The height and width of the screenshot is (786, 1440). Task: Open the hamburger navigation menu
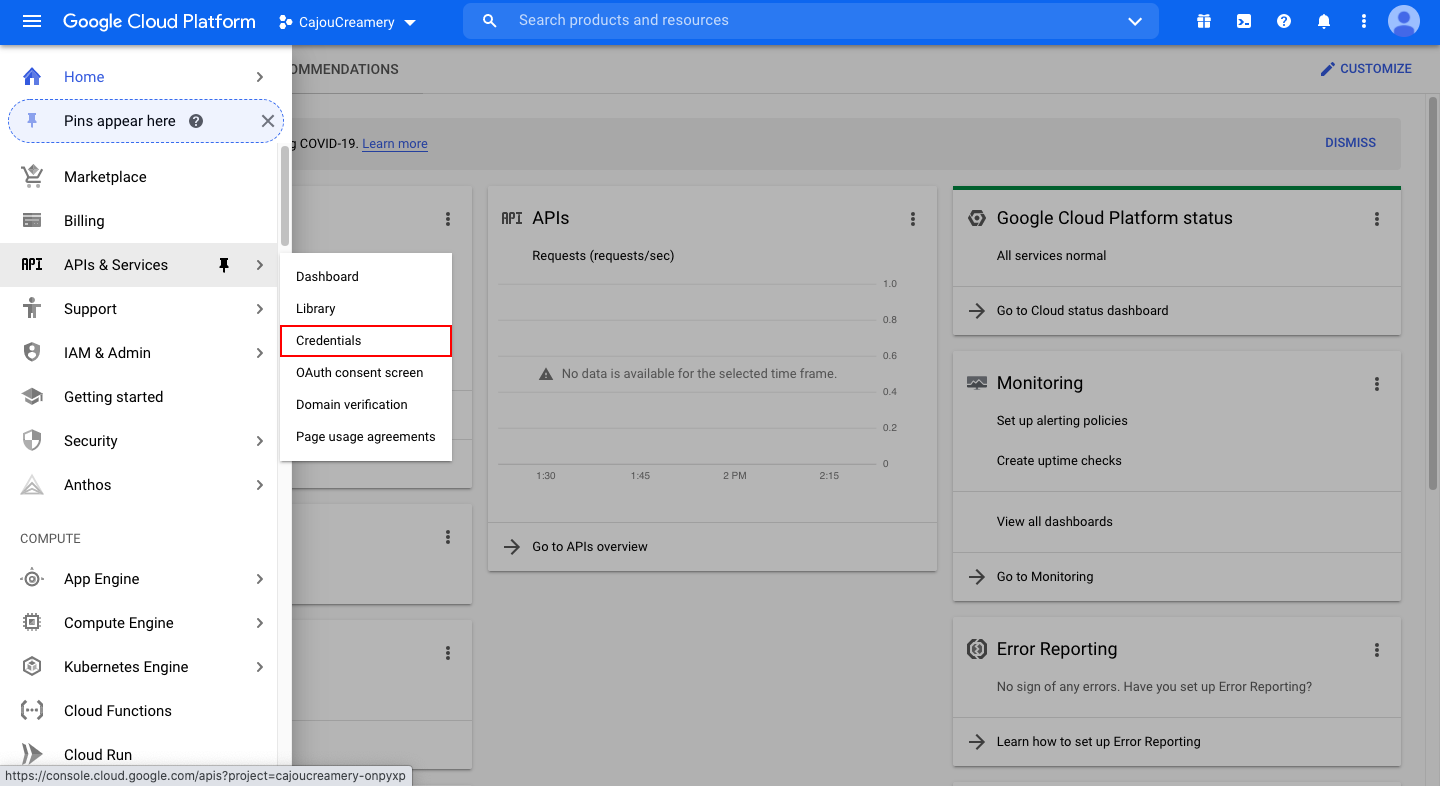(32, 21)
